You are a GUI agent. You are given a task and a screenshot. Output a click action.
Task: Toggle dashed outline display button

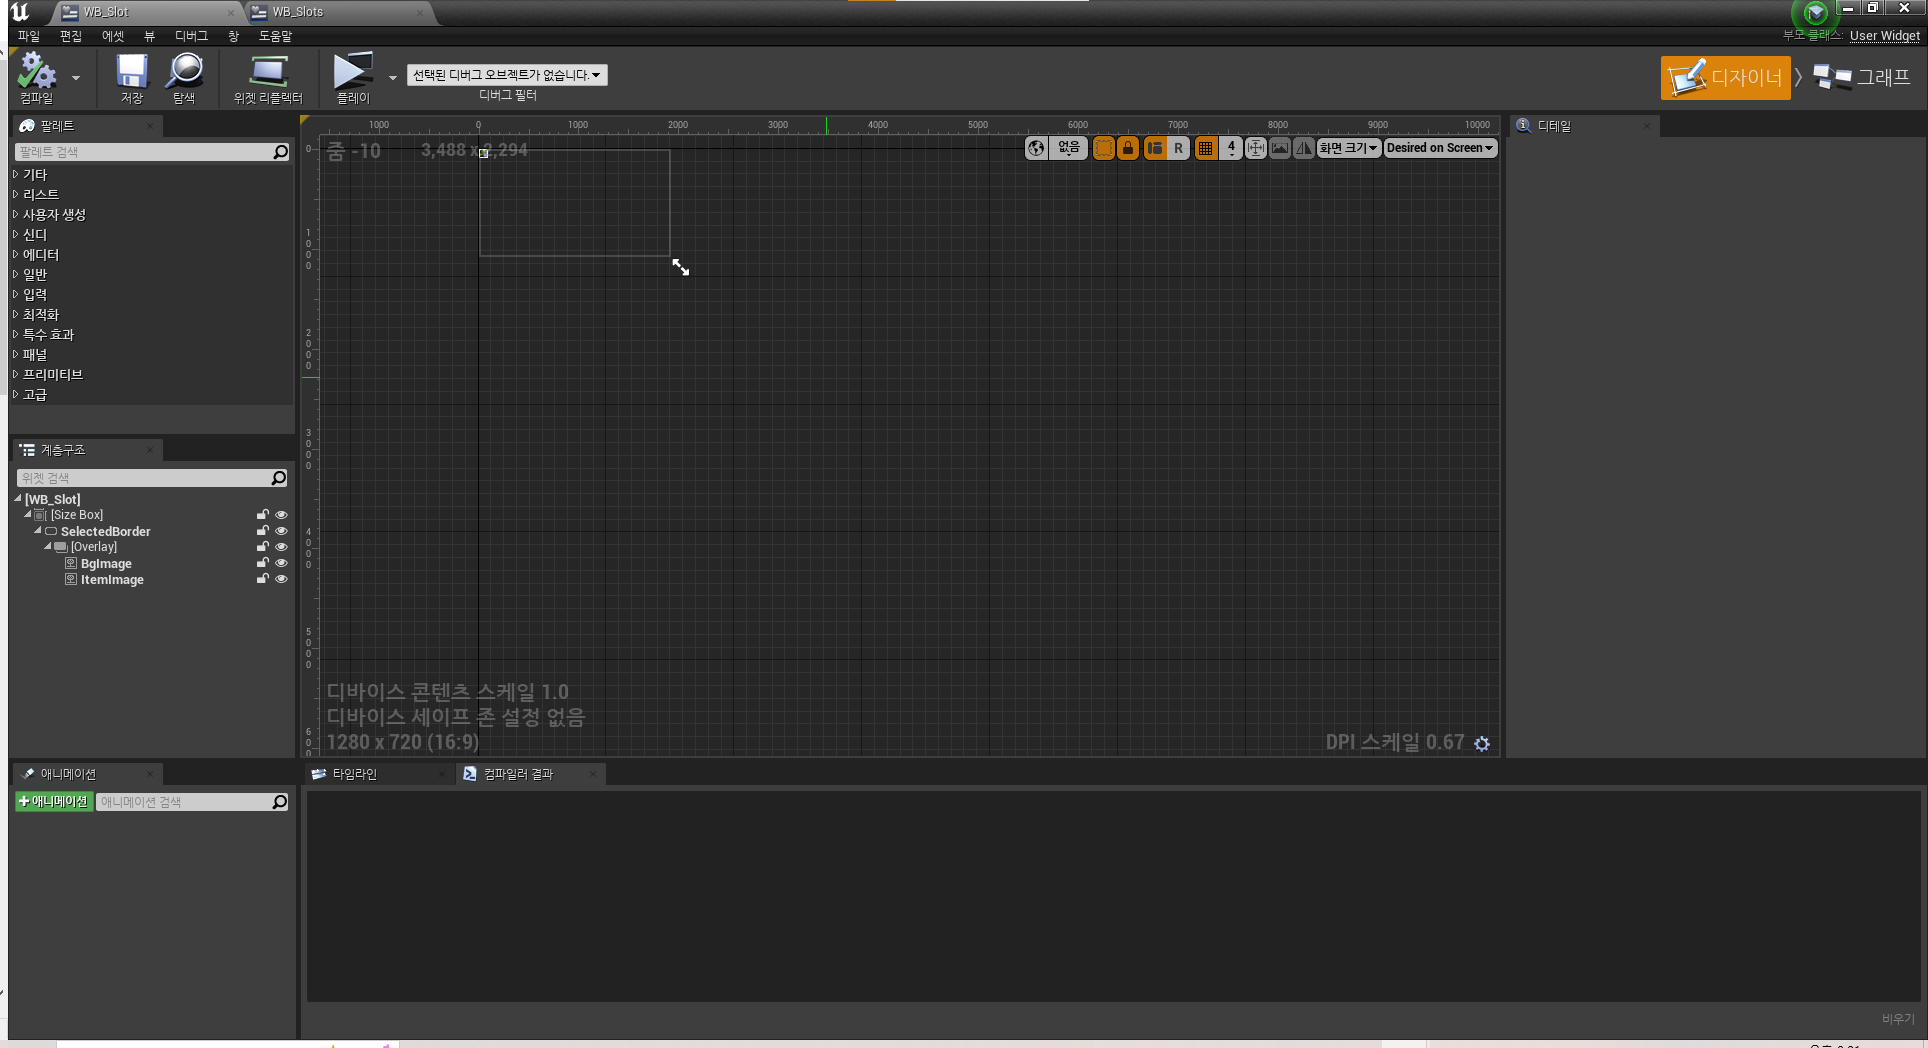pos(1103,148)
